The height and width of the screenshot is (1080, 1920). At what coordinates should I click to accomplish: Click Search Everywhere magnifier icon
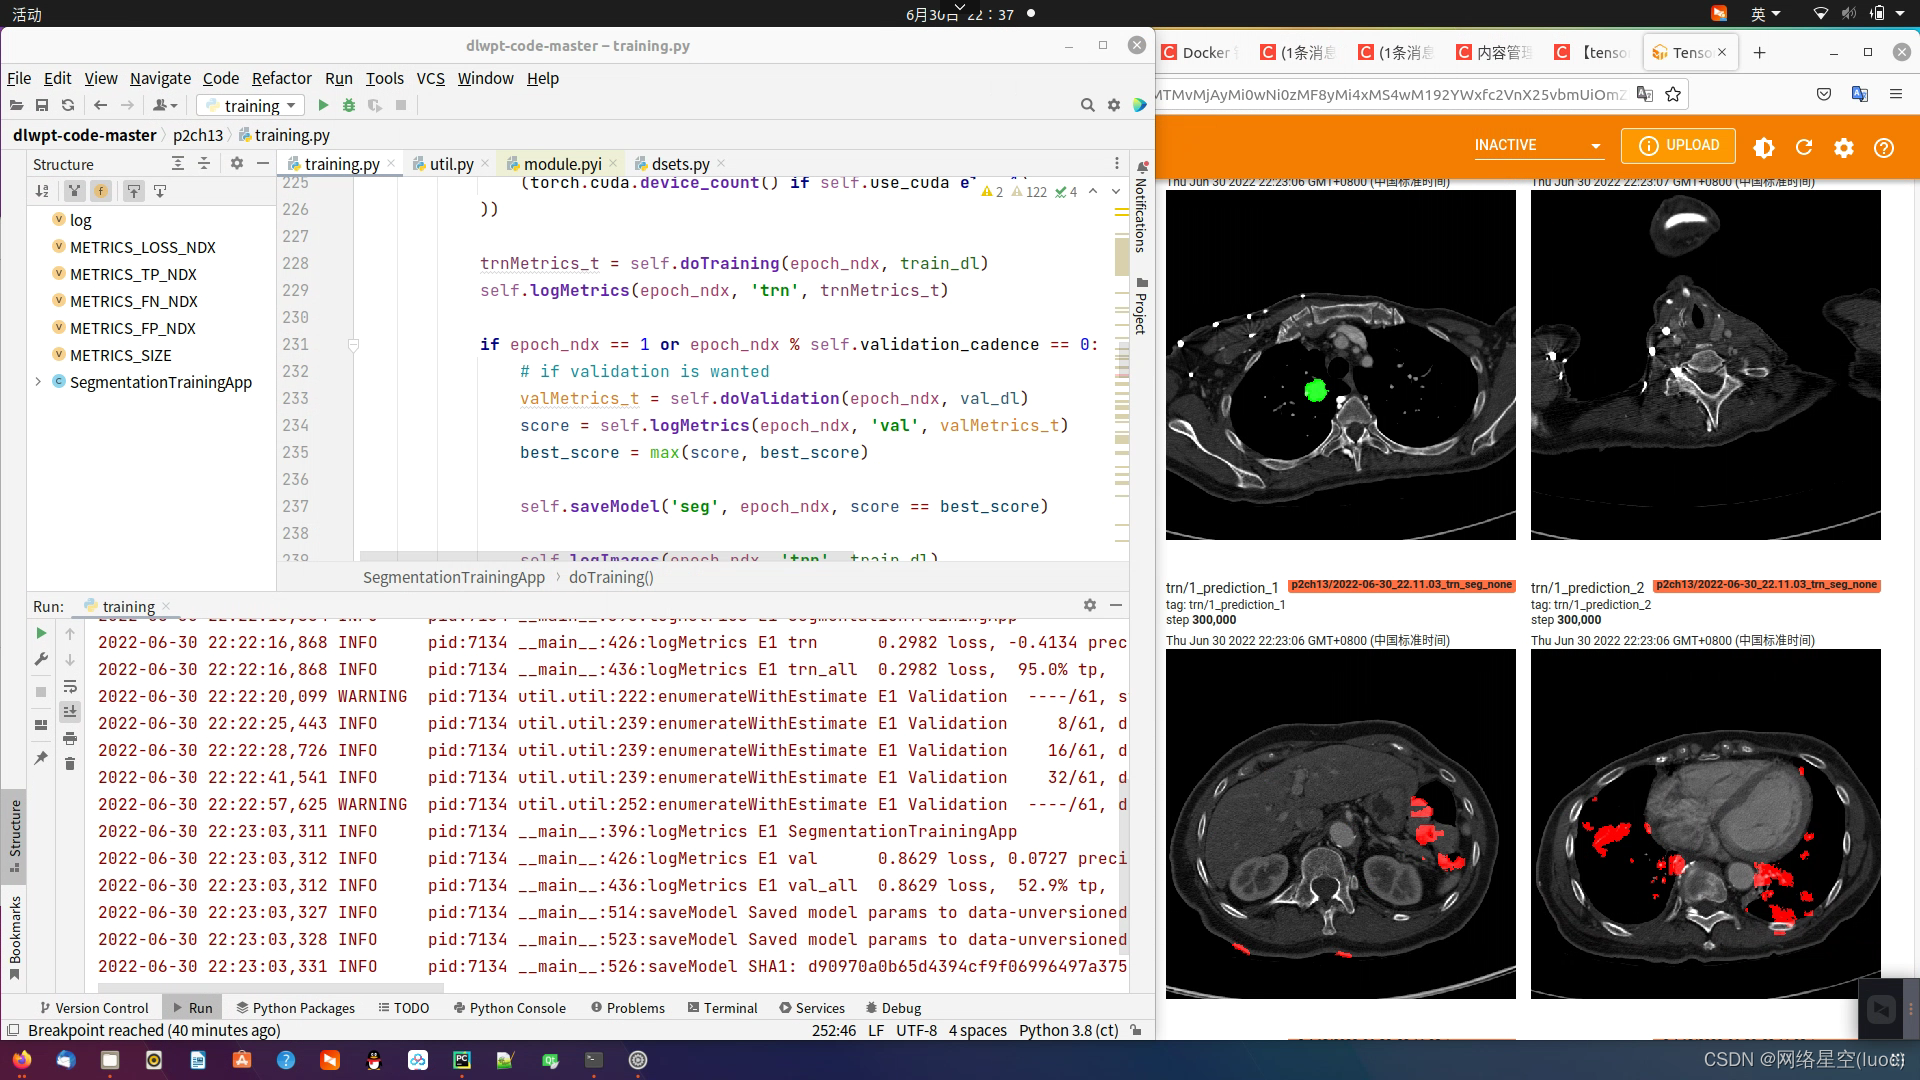1087,105
